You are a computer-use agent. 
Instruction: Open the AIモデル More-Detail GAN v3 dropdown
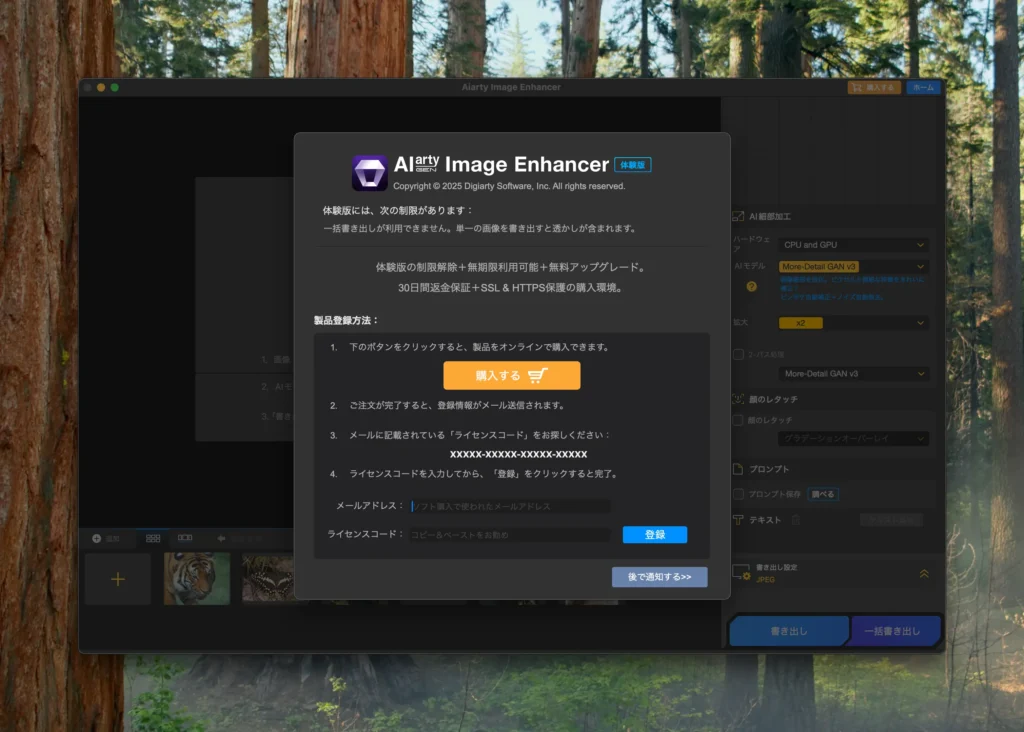(855, 266)
